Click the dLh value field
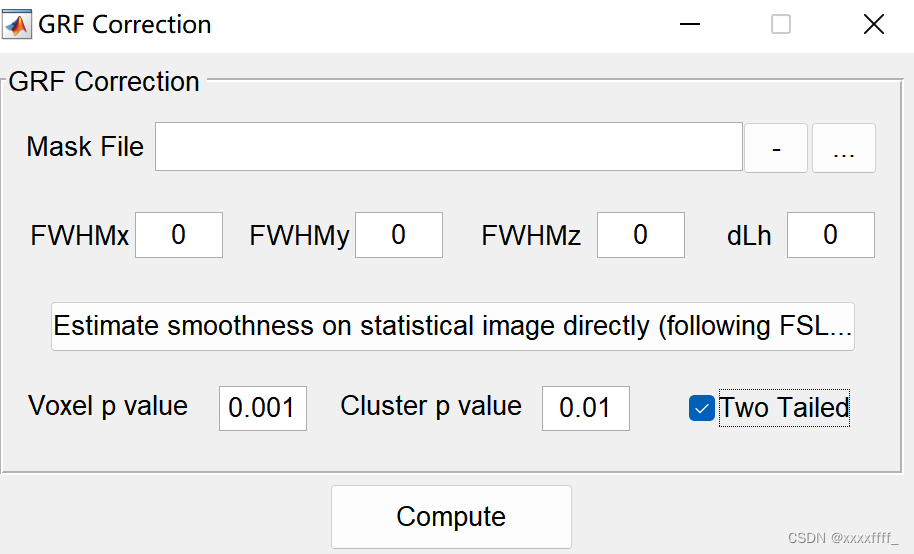914x554 pixels. pyautogui.click(x=830, y=235)
